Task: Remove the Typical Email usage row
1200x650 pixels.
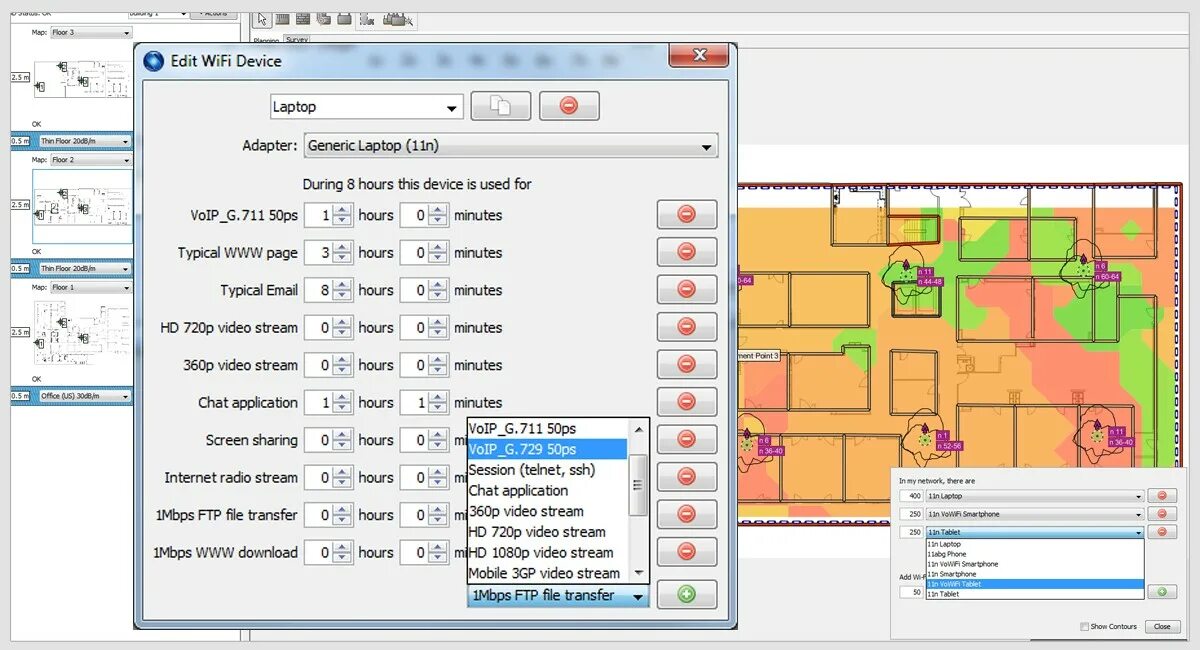Action: [x=687, y=289]
